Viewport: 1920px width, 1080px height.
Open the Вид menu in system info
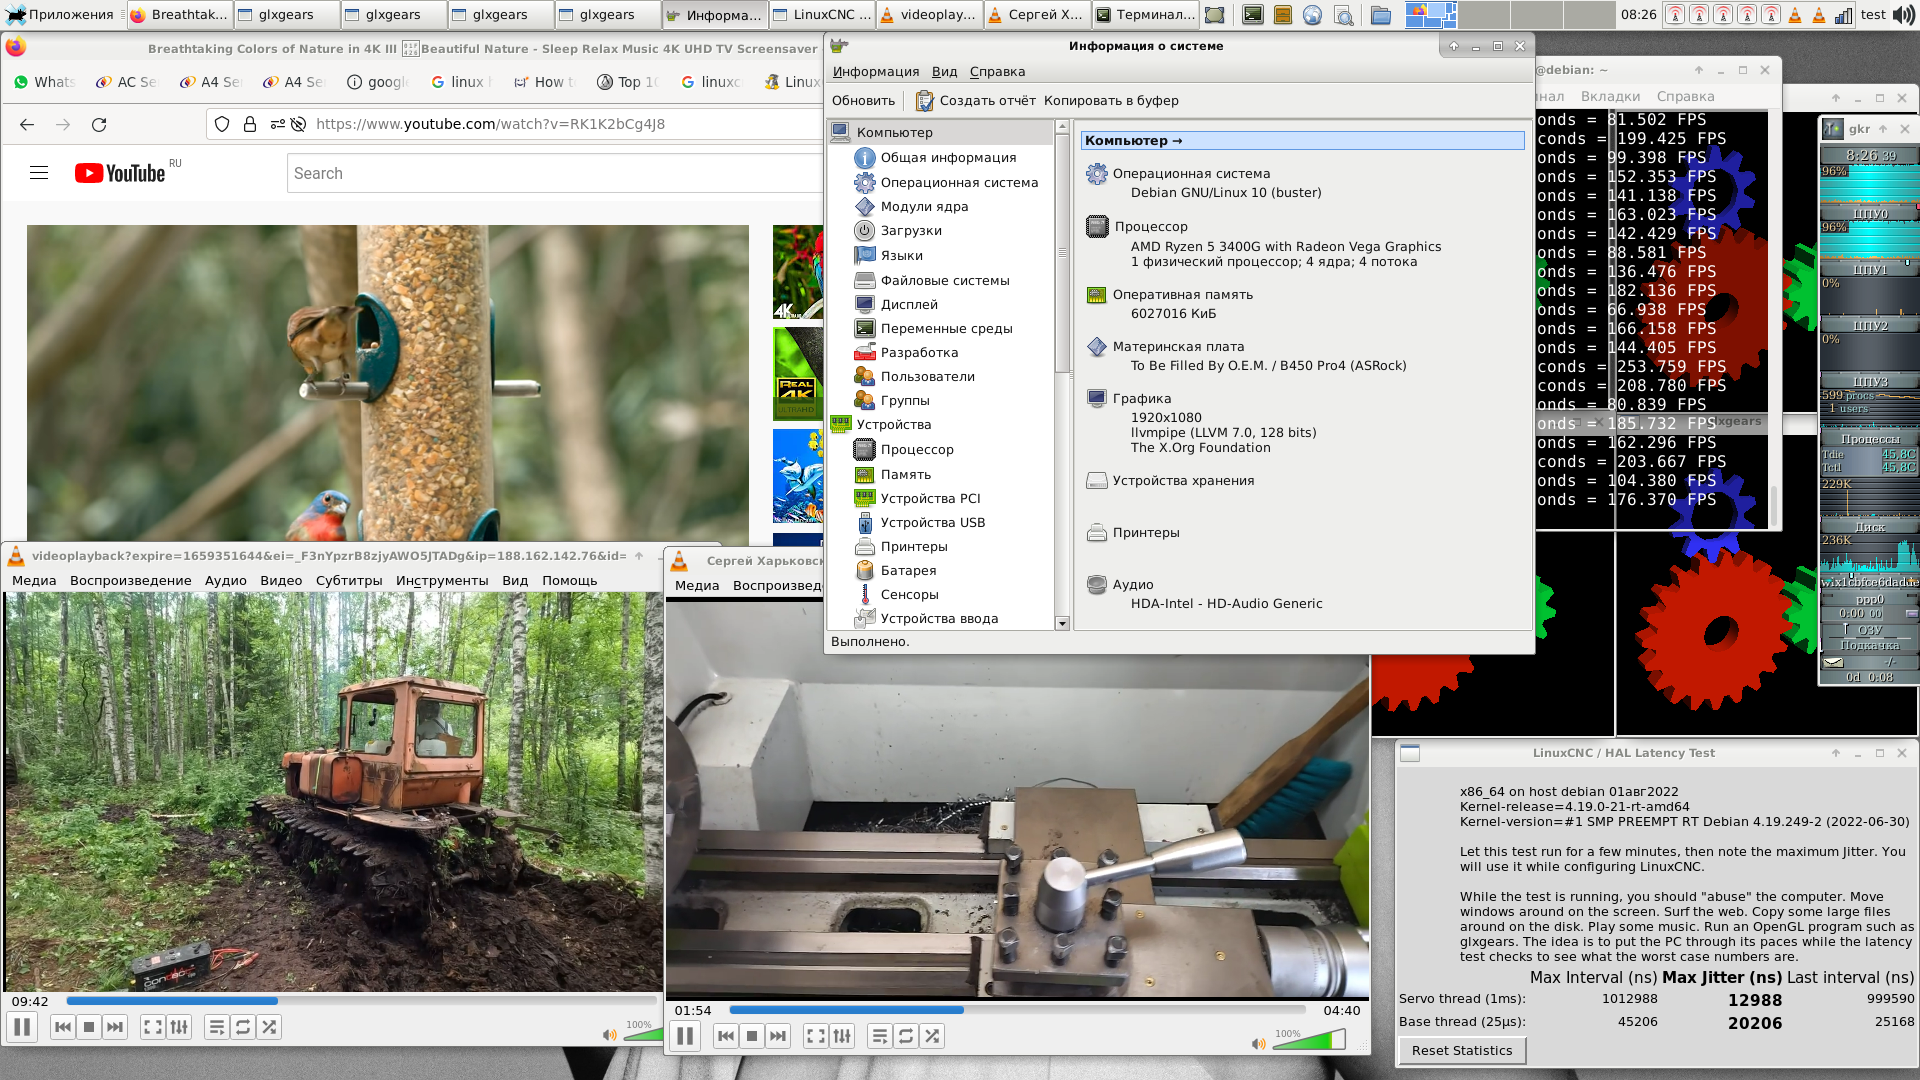tap(944, 72)
